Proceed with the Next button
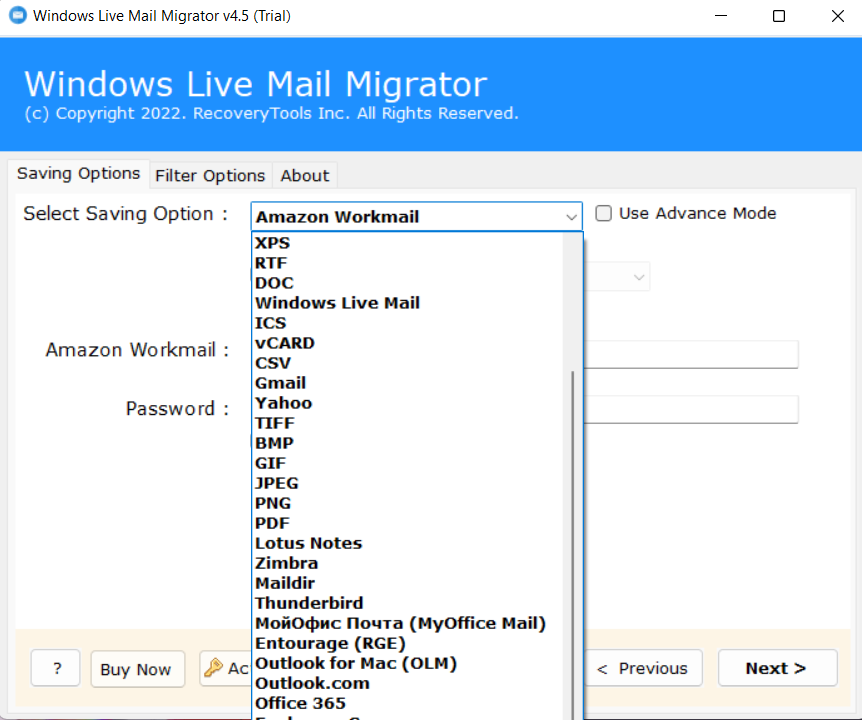 pos(777,668)
